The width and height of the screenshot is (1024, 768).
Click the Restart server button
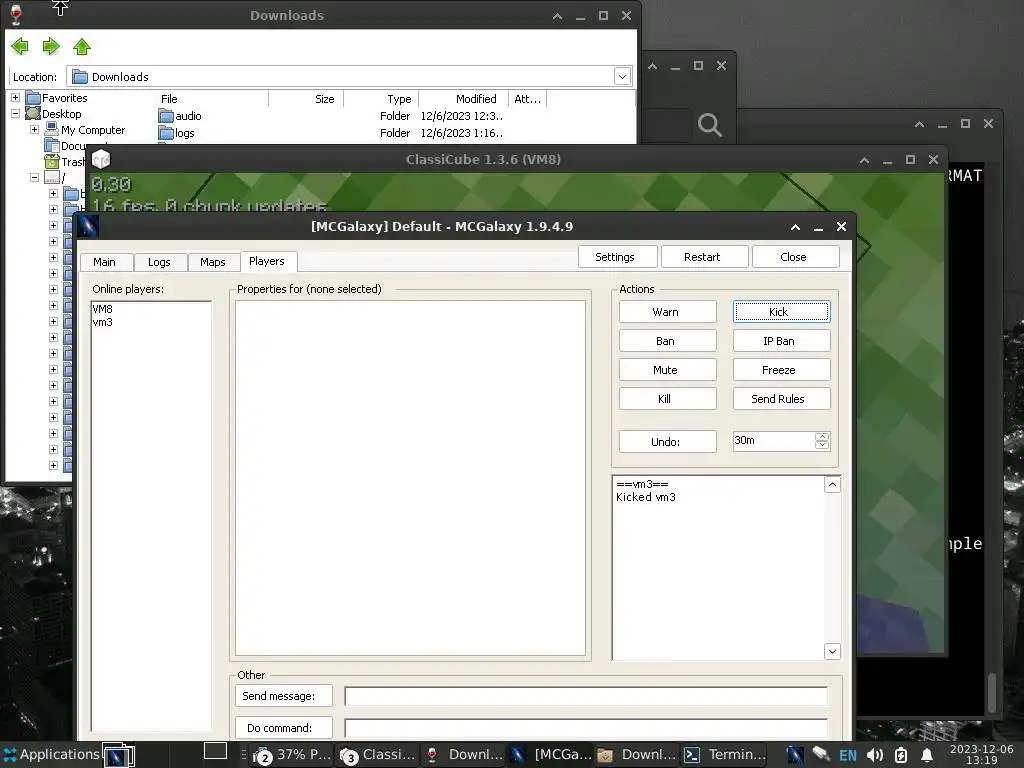[703, 257]
